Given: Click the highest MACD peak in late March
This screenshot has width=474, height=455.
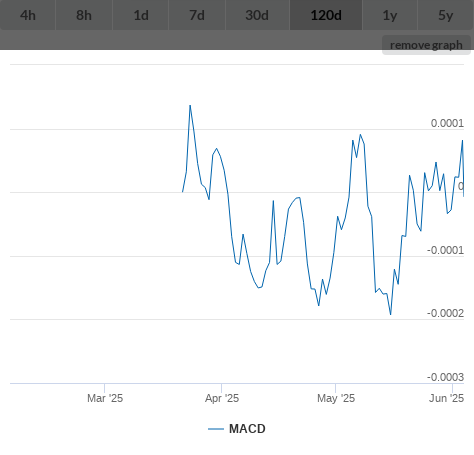Looking at the screenshot, I should [x=190, y=106].
